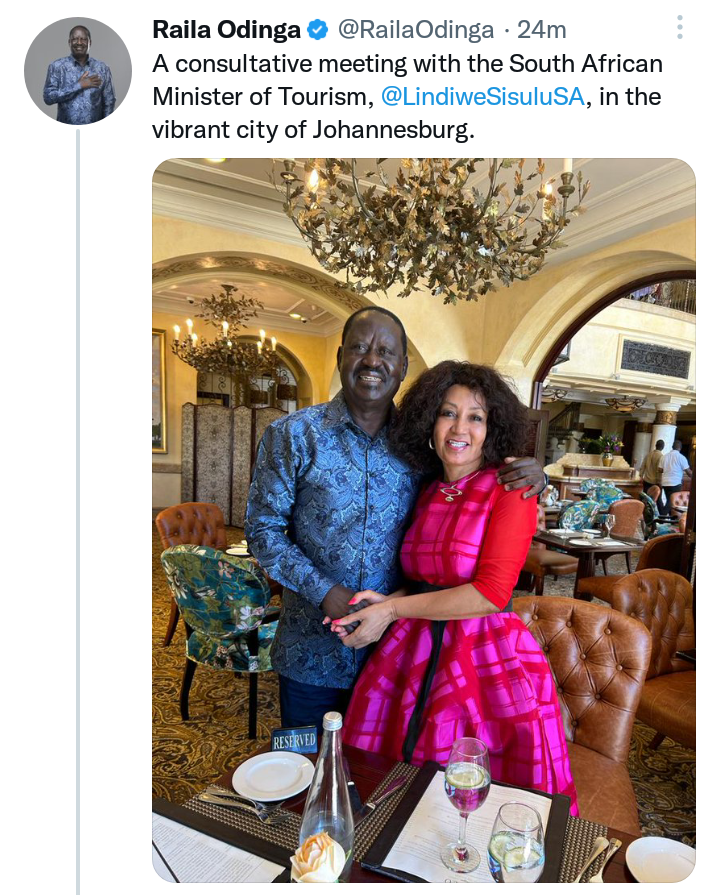The width and height of the screenshot is (720, 895).
Task: Click the vertical thread line below the avatar
Action: (x=78, y=512)
